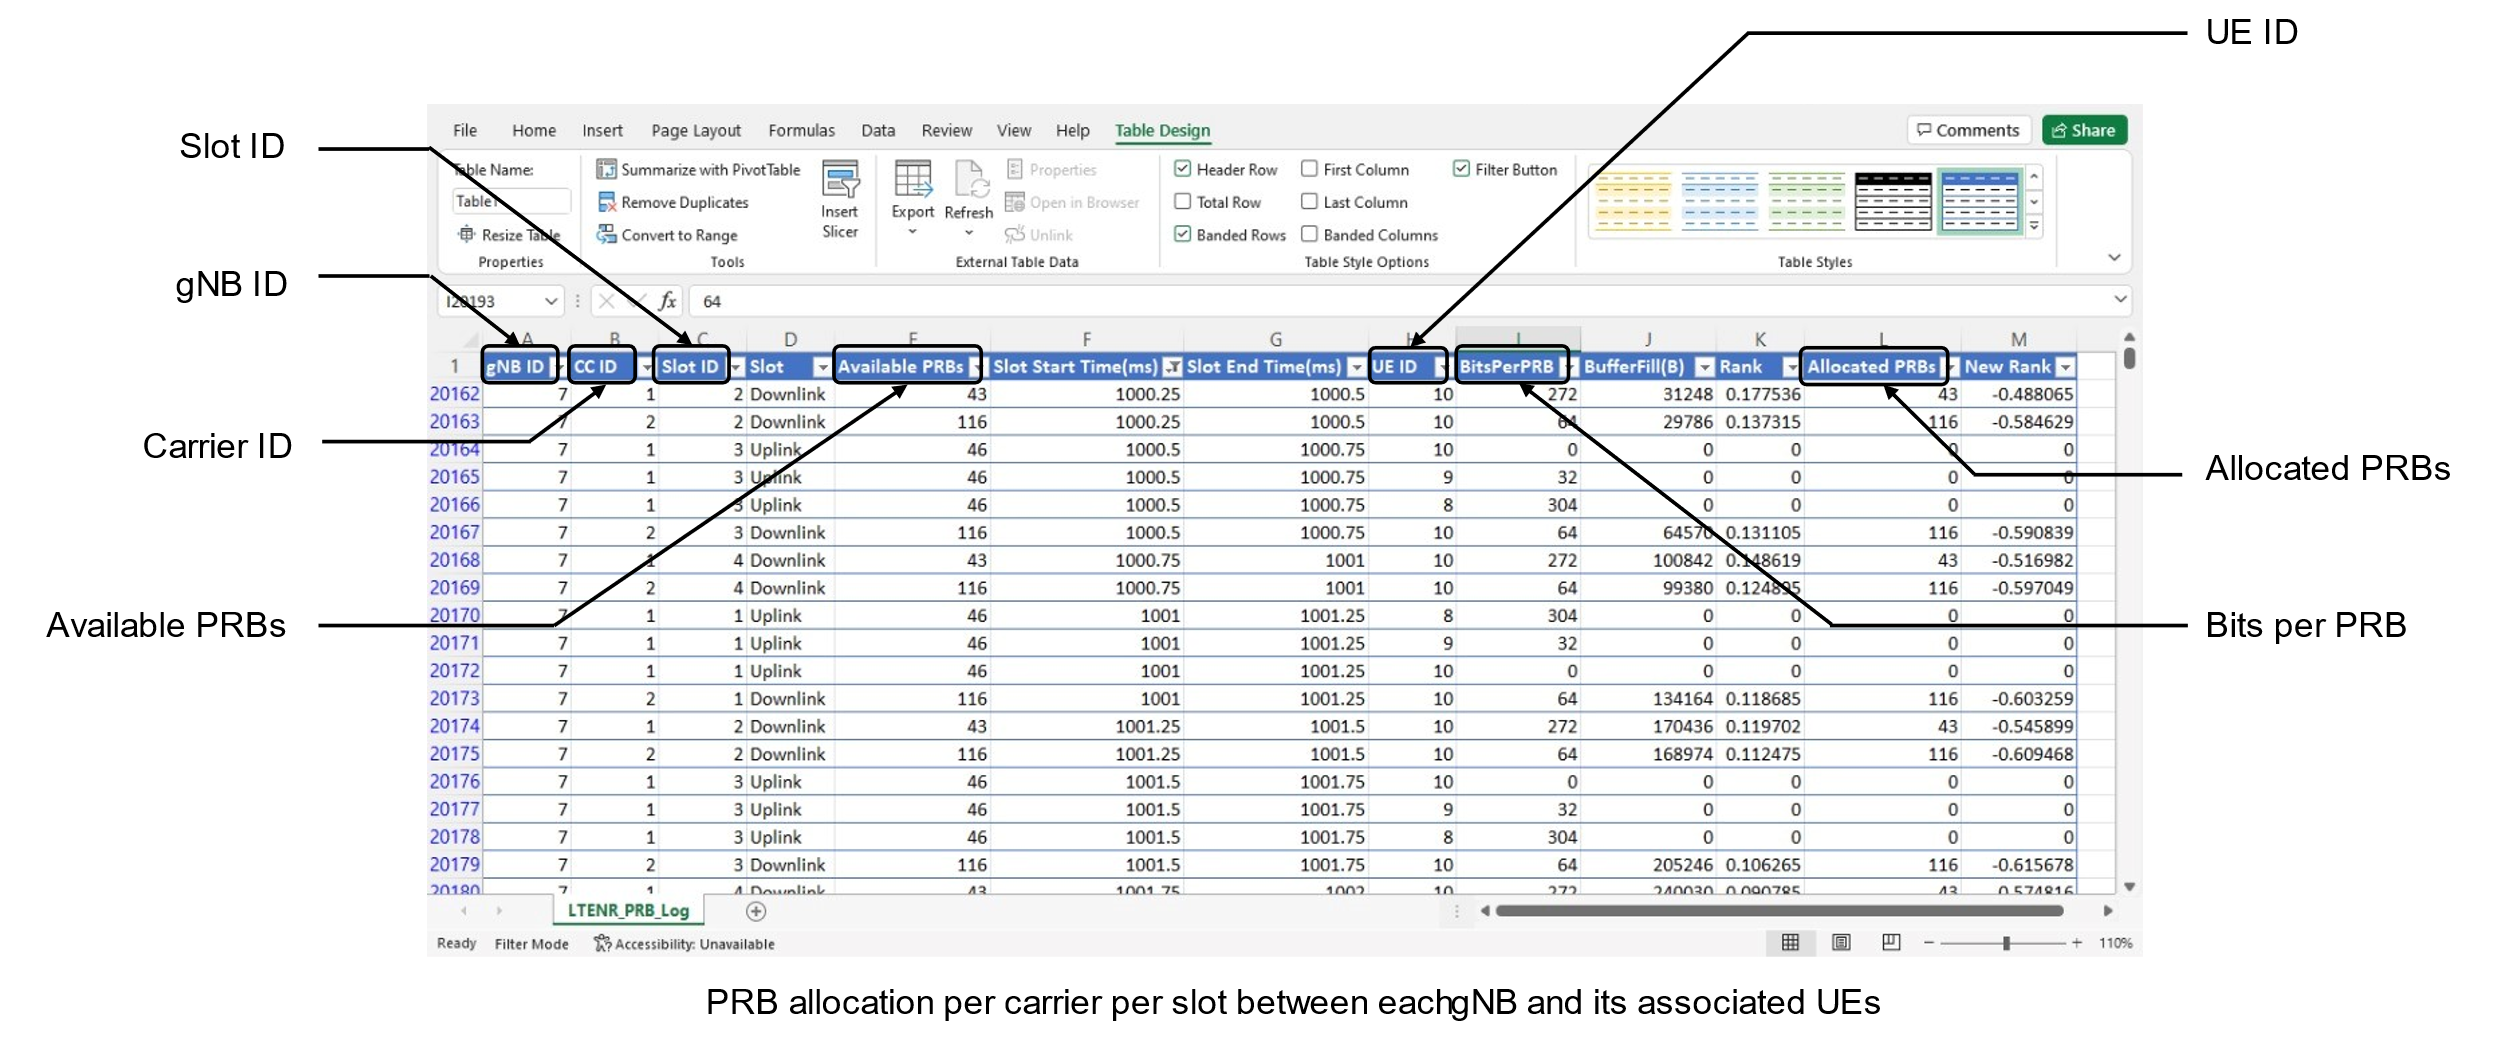2500x1045 pixels.
Task: Click the zoom slider handle
Action: point(2006,943)
